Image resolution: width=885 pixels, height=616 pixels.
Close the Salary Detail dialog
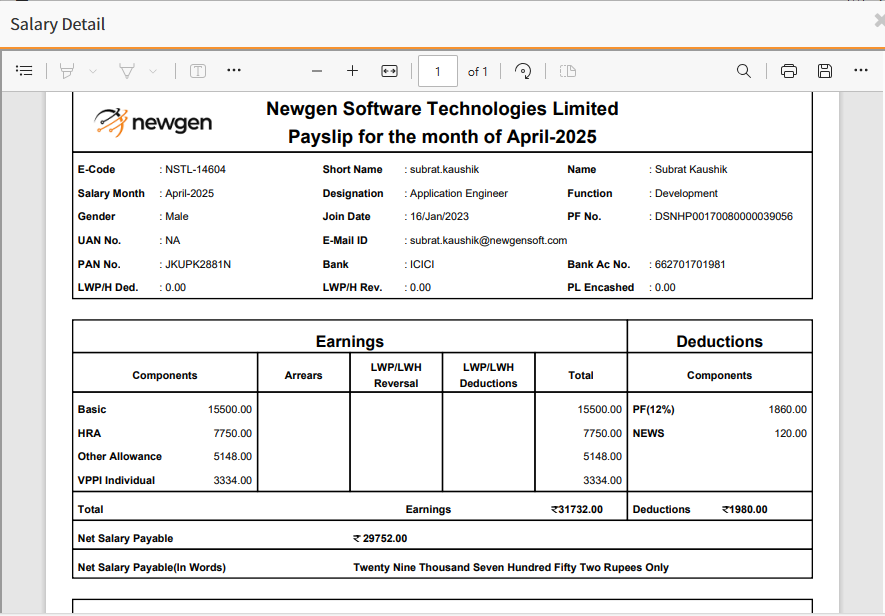pyautogui.click(x=879, y=21)
